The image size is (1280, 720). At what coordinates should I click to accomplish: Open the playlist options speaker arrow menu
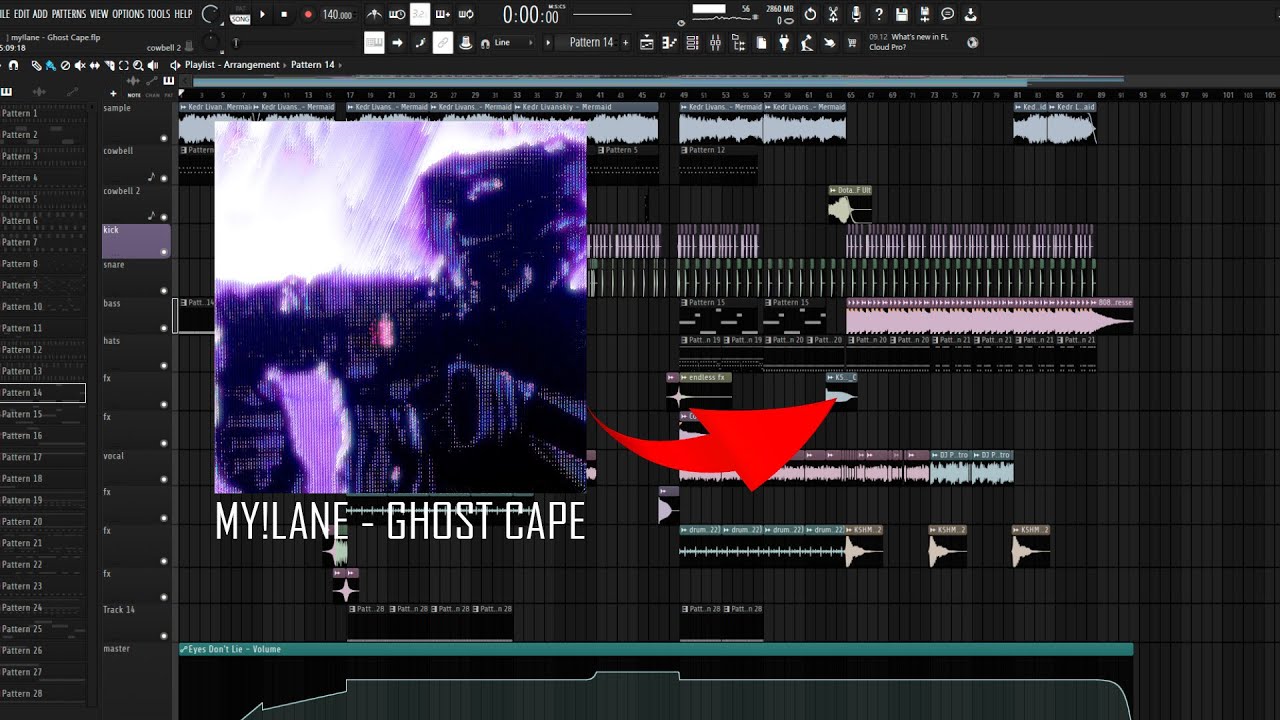point(176,65)
